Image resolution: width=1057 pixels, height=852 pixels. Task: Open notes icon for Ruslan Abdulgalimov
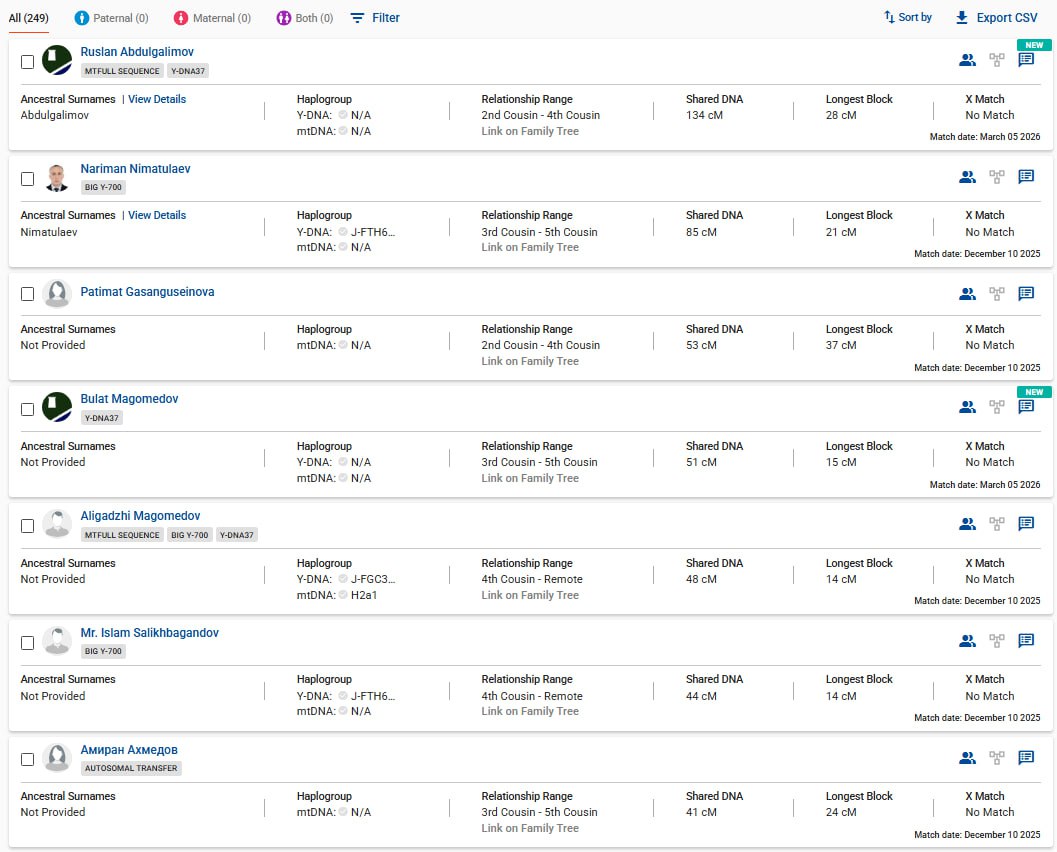[x=1026, y=60]
